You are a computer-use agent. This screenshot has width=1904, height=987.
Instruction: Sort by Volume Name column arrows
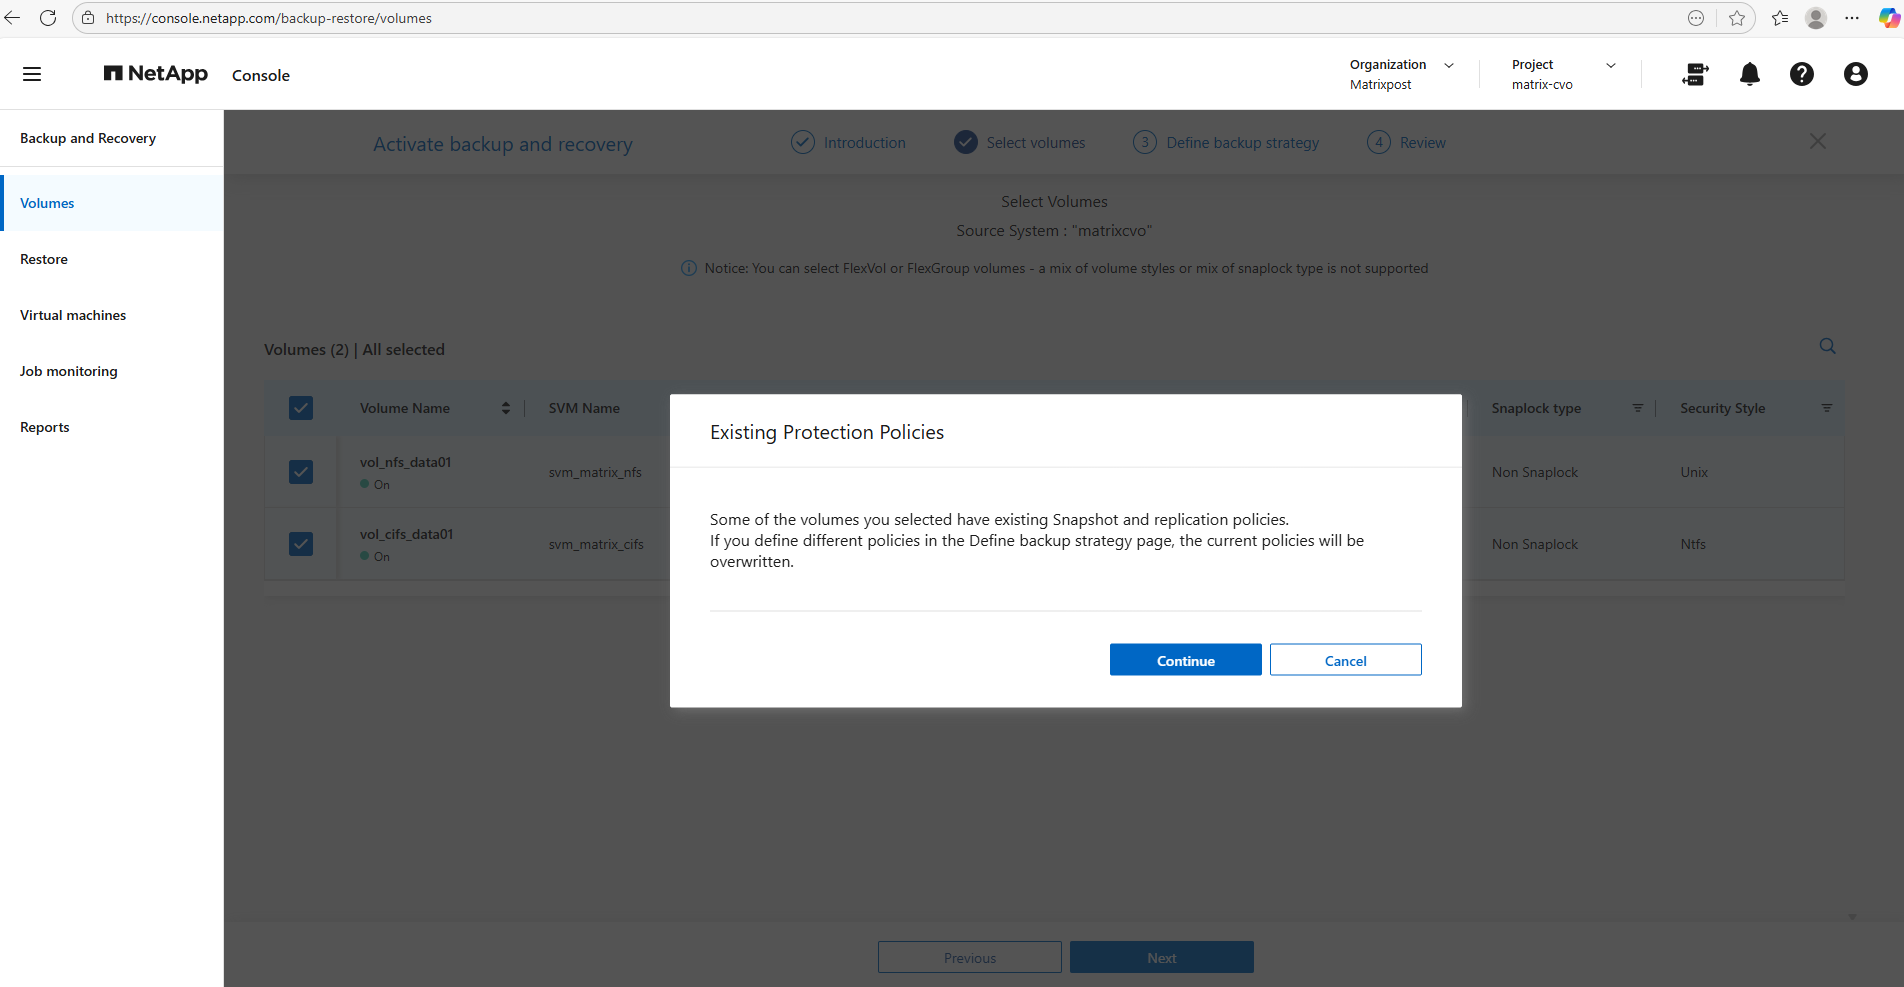506,408
